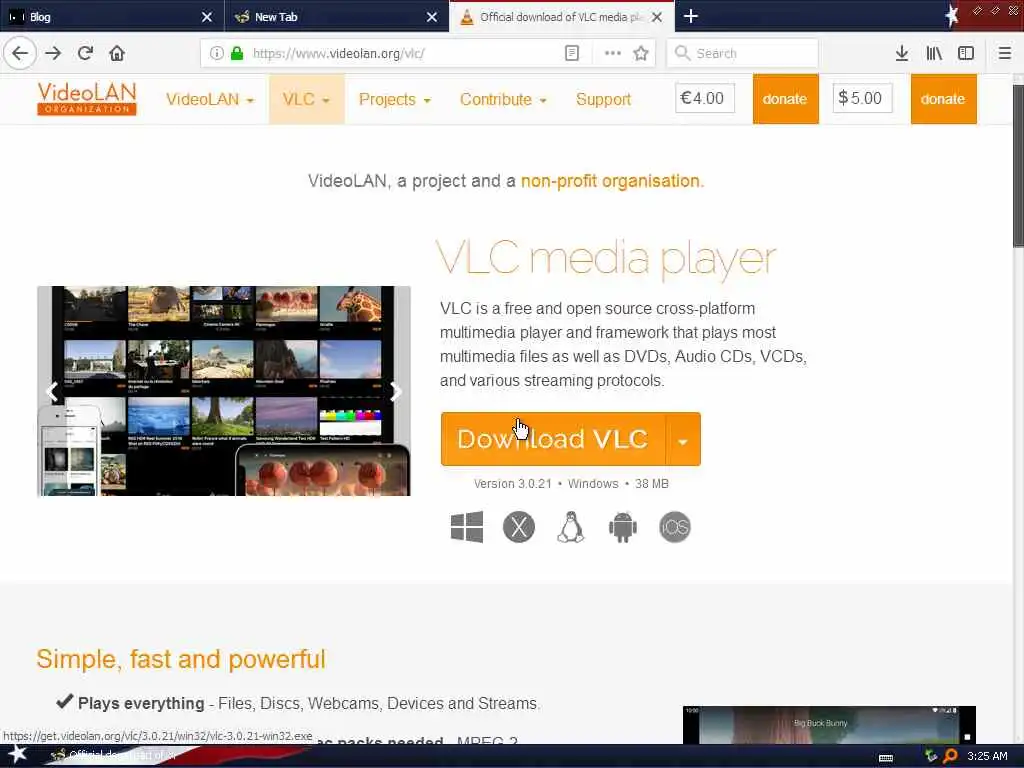Show the previous carousel screenshot
The width and height of the screenshot is (1024, 768).
point(53,392)
